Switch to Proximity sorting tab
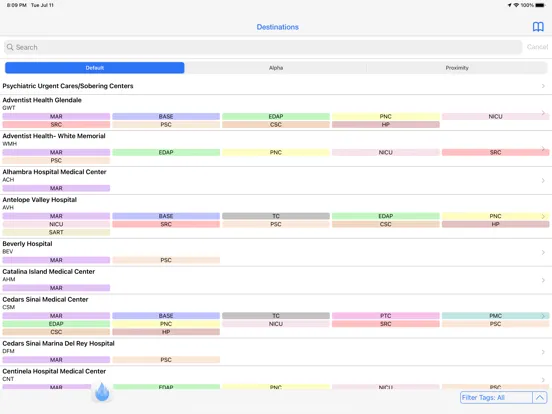The height and width of the screenshot is (414, 552). [457, 68]
